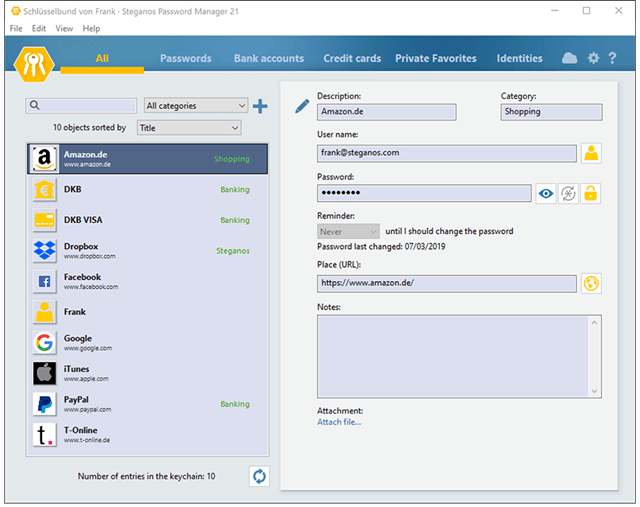
Task: Open the All categories dropdown
Action: (196, 106)
